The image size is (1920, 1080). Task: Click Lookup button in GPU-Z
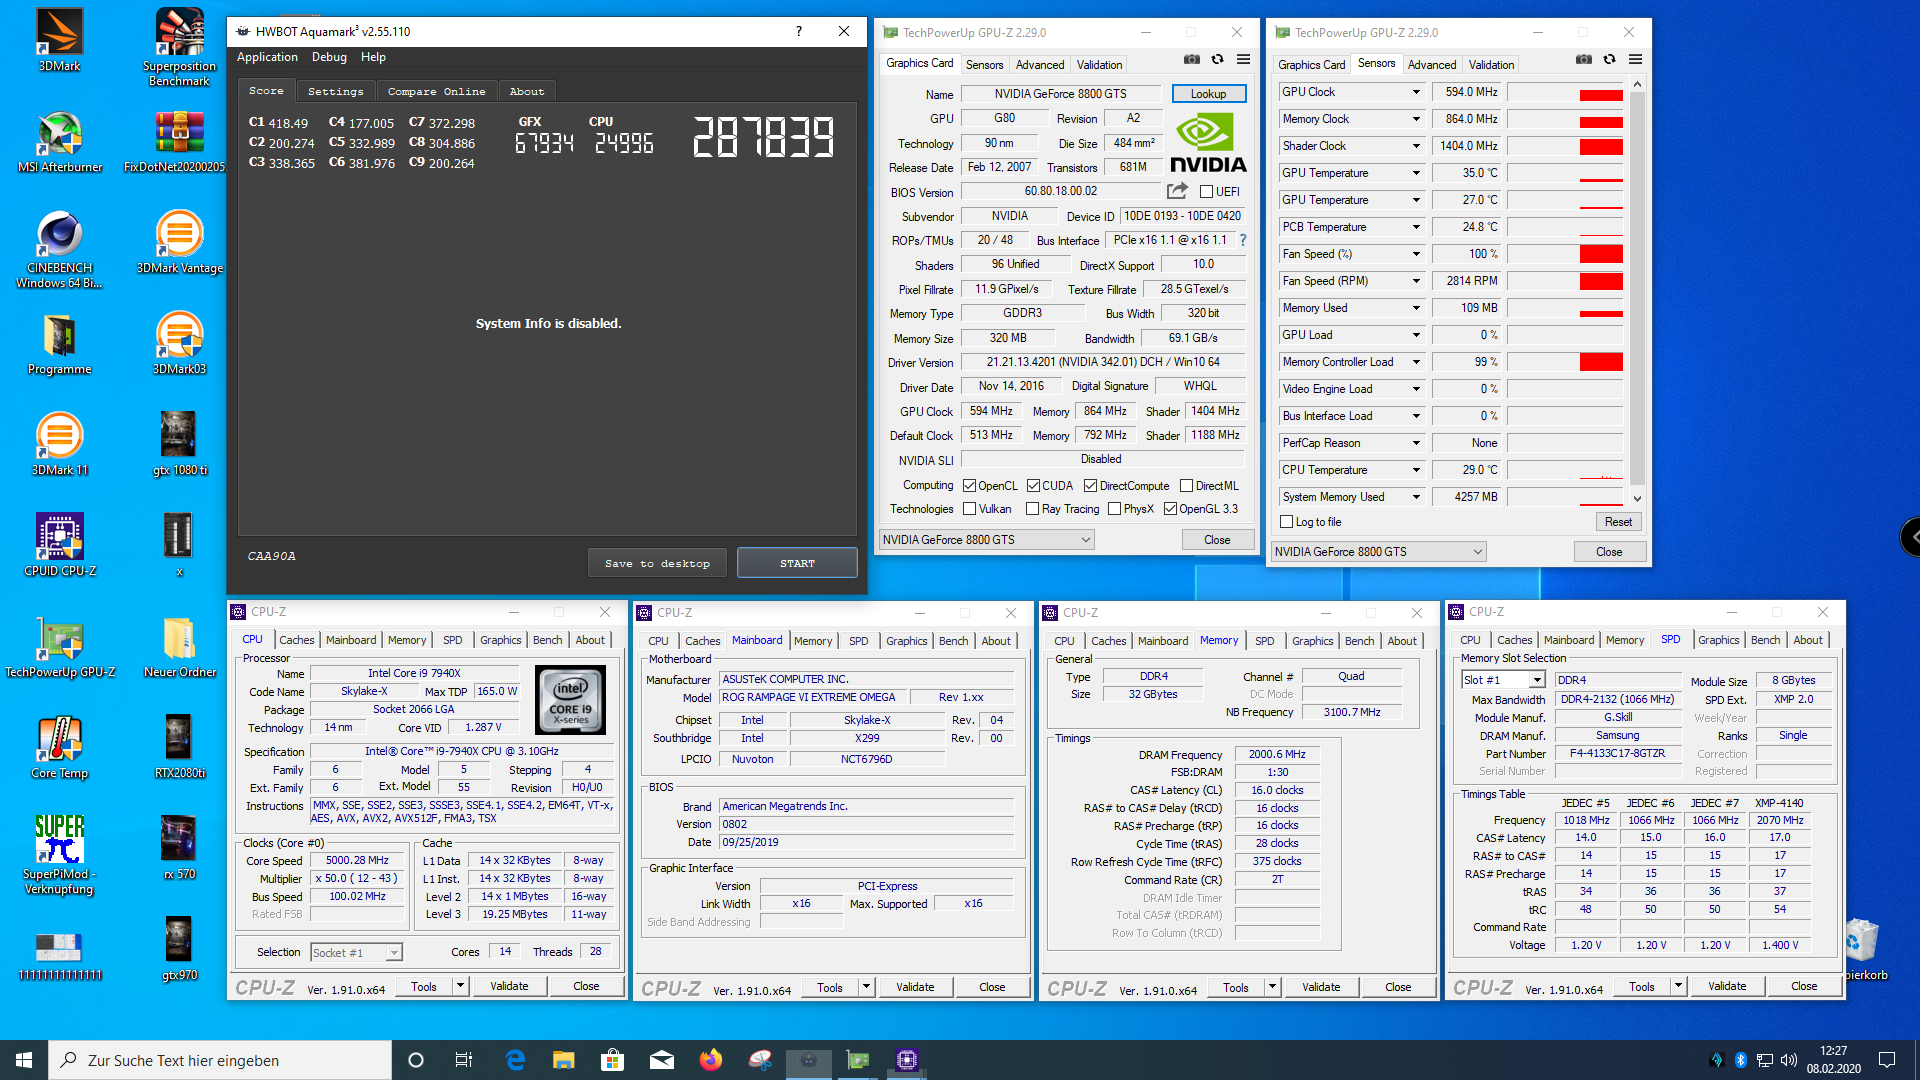(x=1208, y=94)
